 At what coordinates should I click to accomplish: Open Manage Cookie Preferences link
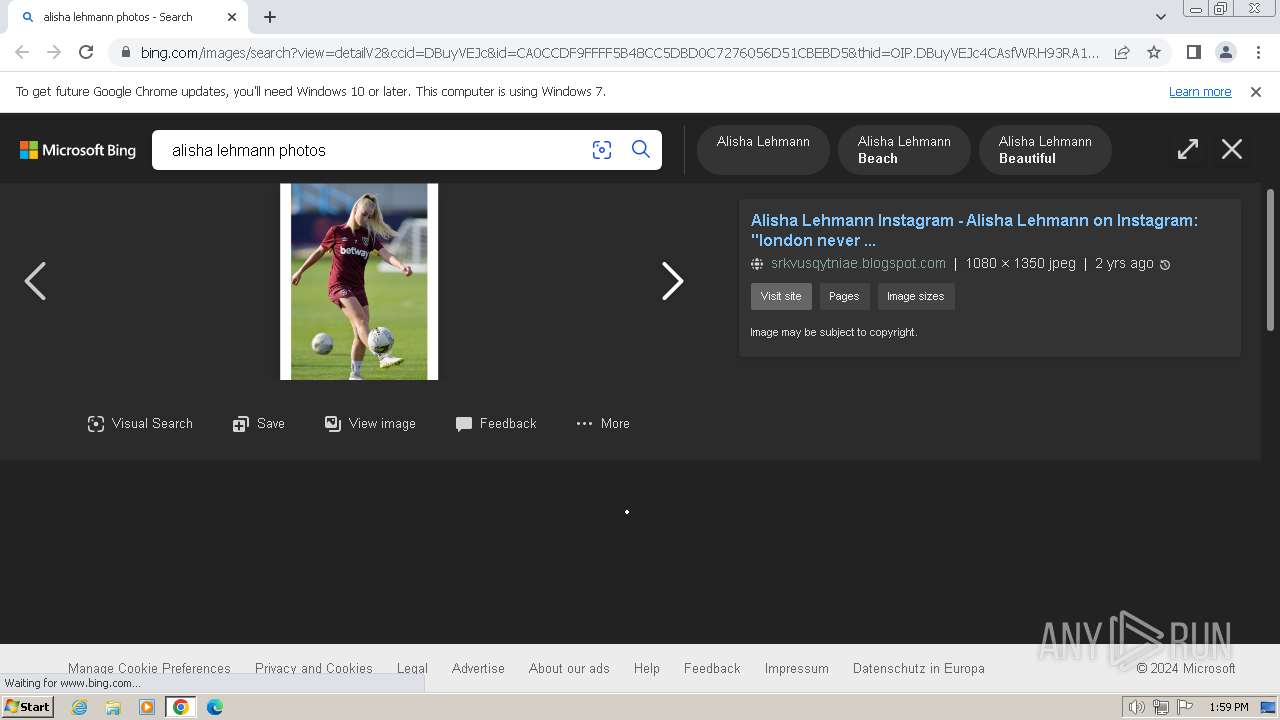tap(149, 669)
